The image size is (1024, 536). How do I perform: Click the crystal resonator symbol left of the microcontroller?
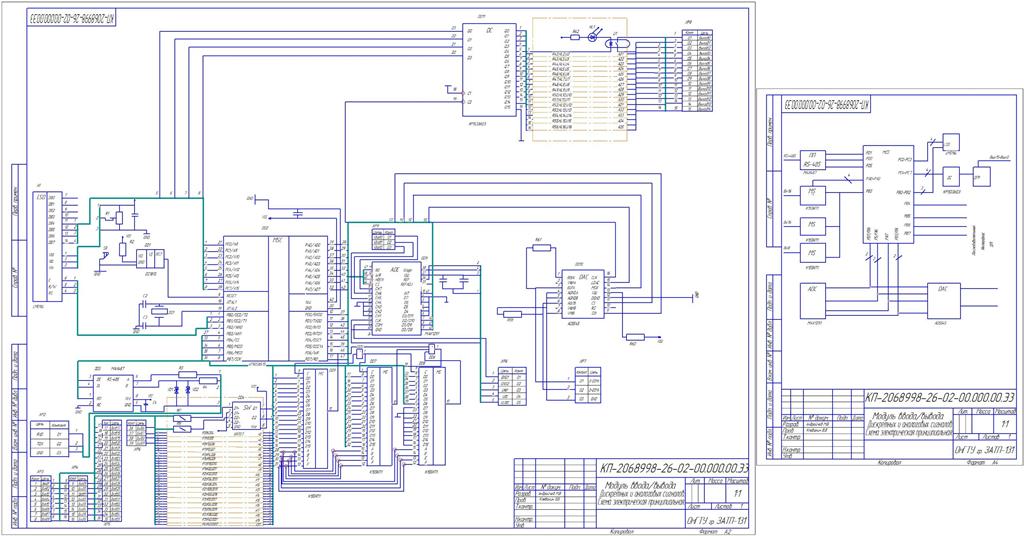click(x=159, y=311)
